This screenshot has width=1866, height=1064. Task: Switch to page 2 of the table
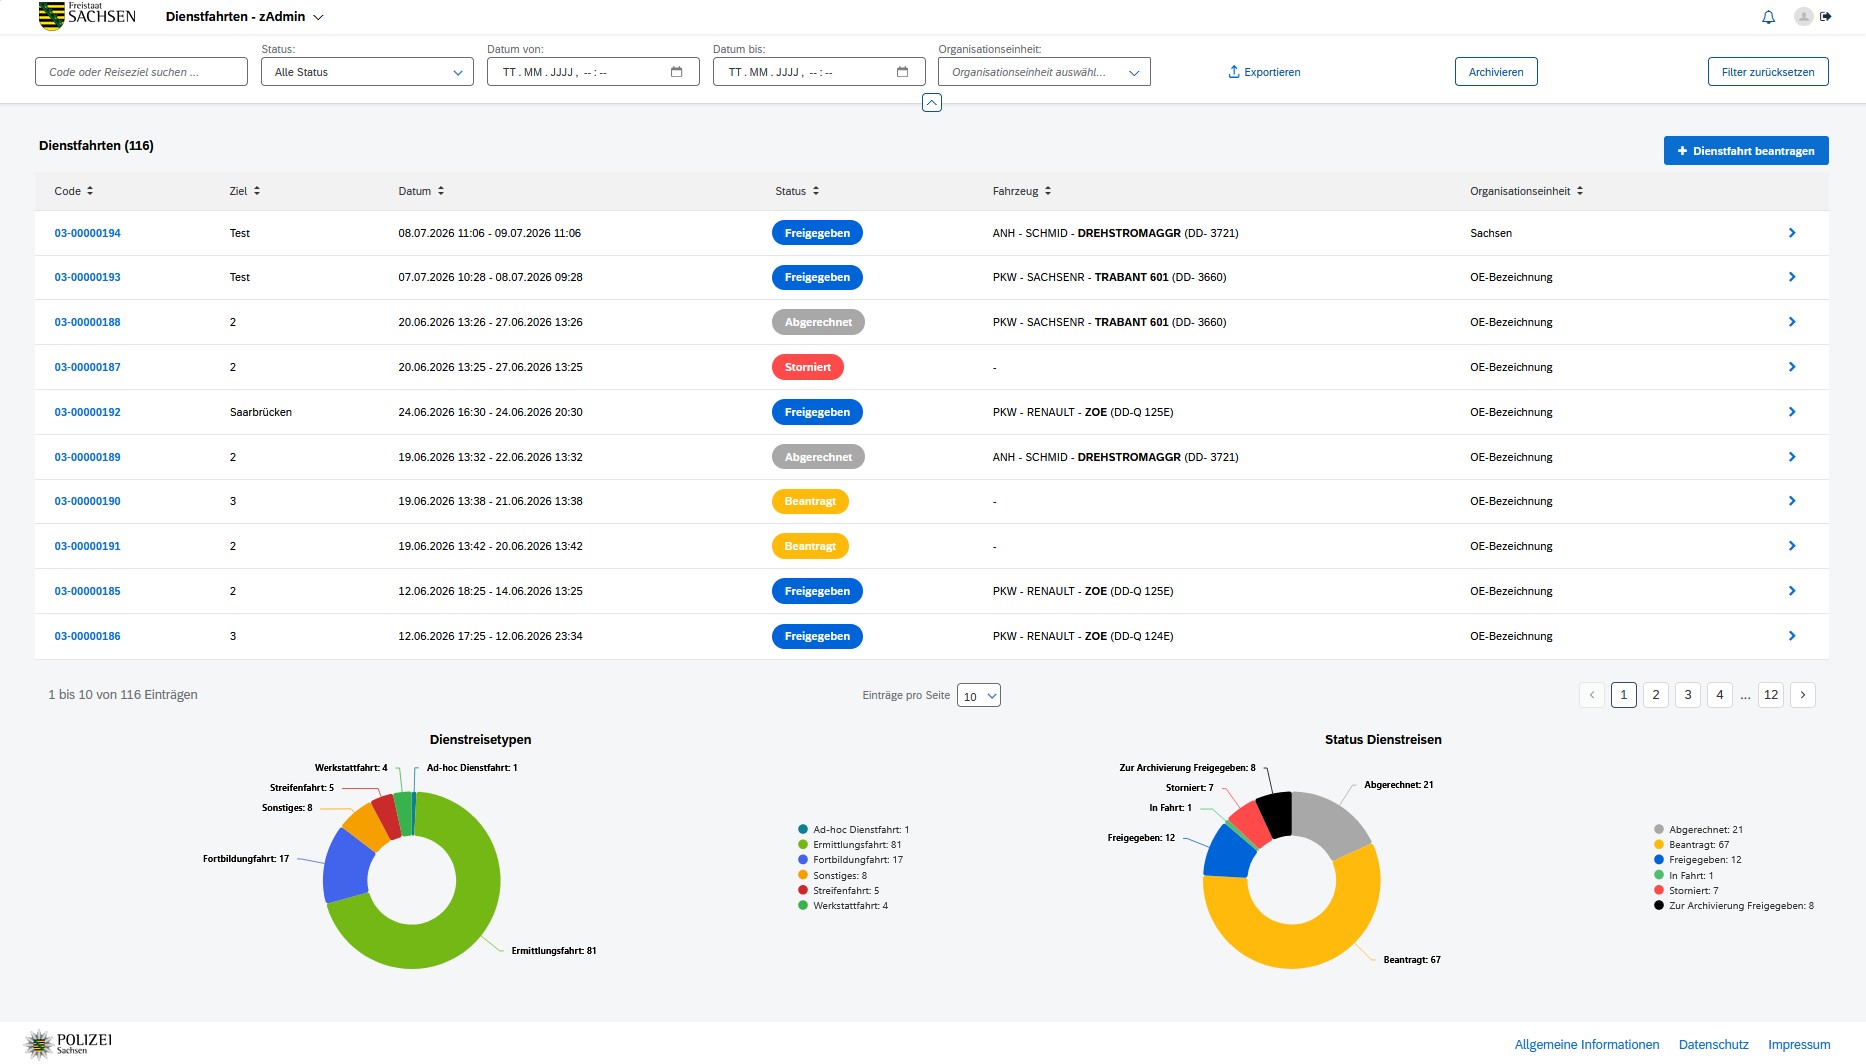1656,695
